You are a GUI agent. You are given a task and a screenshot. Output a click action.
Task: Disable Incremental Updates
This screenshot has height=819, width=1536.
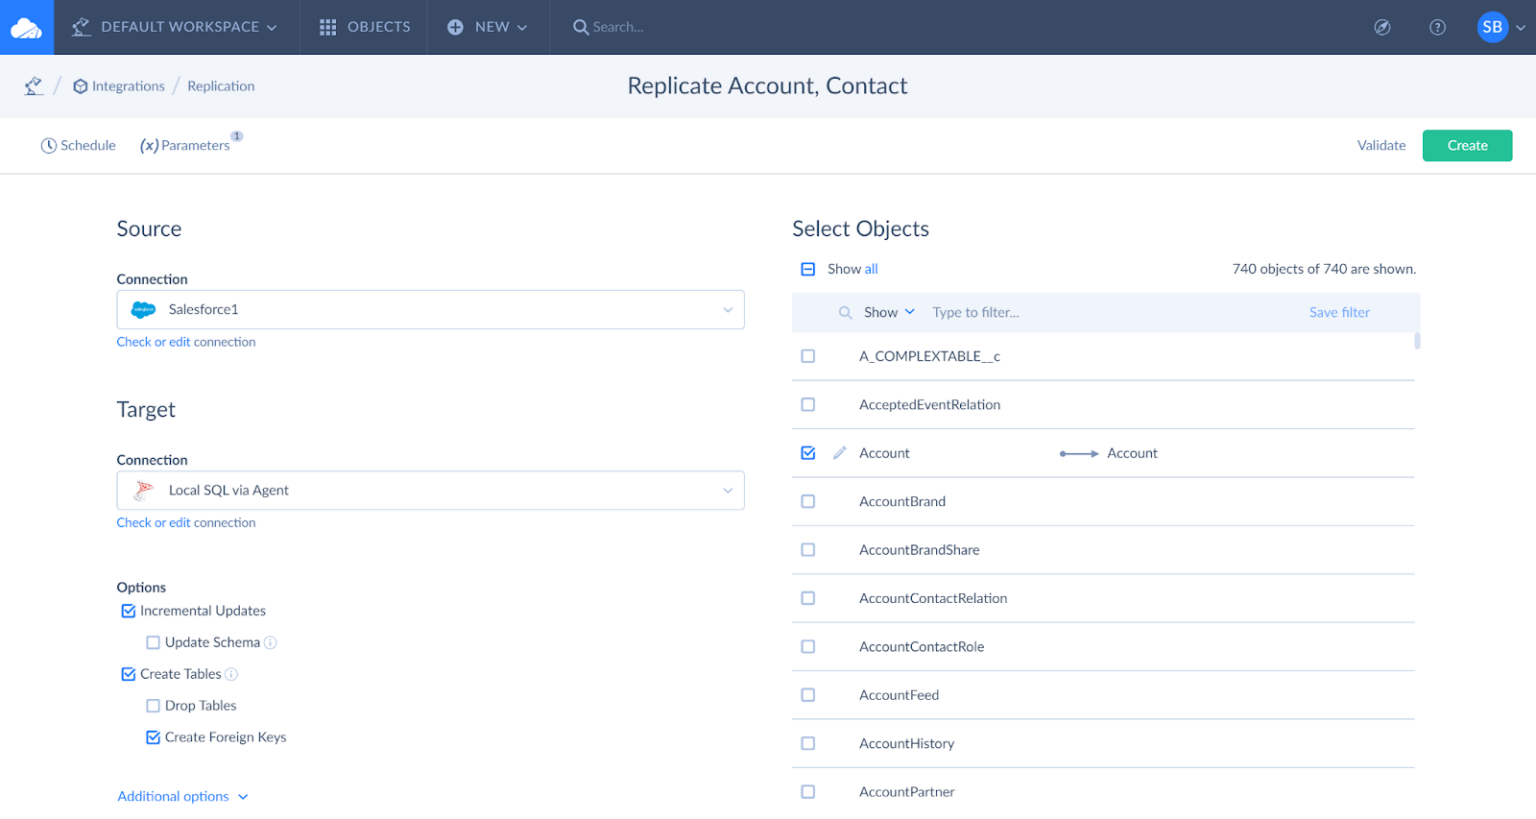pos(128,610)
